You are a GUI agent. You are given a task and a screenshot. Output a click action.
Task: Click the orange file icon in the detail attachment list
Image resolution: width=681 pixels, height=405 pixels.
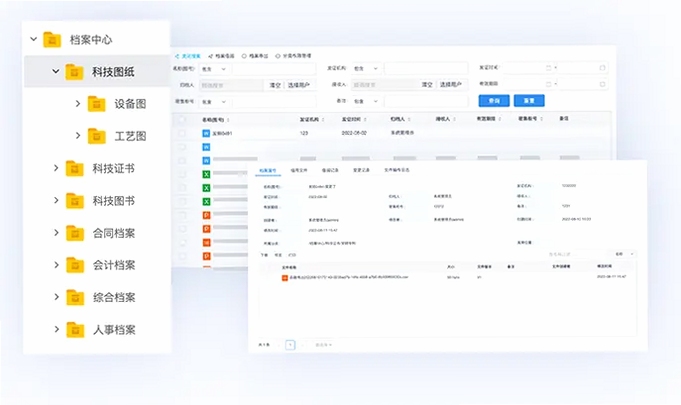coord(285,277)
